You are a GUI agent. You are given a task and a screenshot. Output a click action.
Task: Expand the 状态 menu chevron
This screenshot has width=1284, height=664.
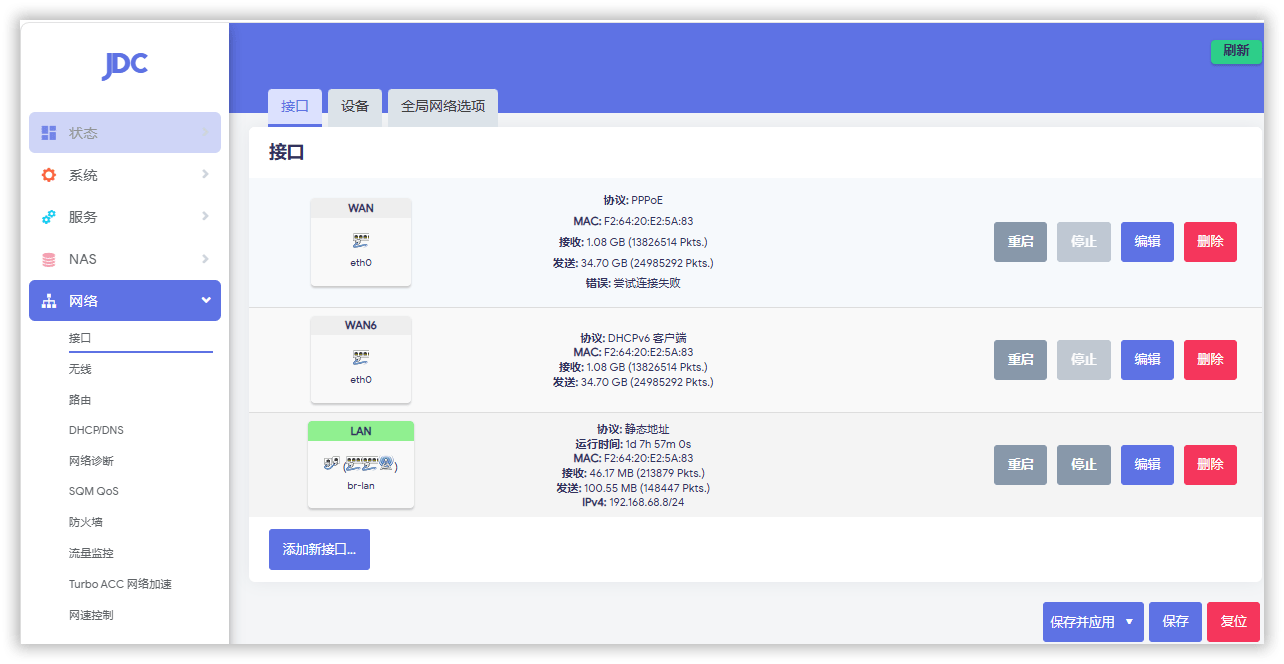[205, 132]
